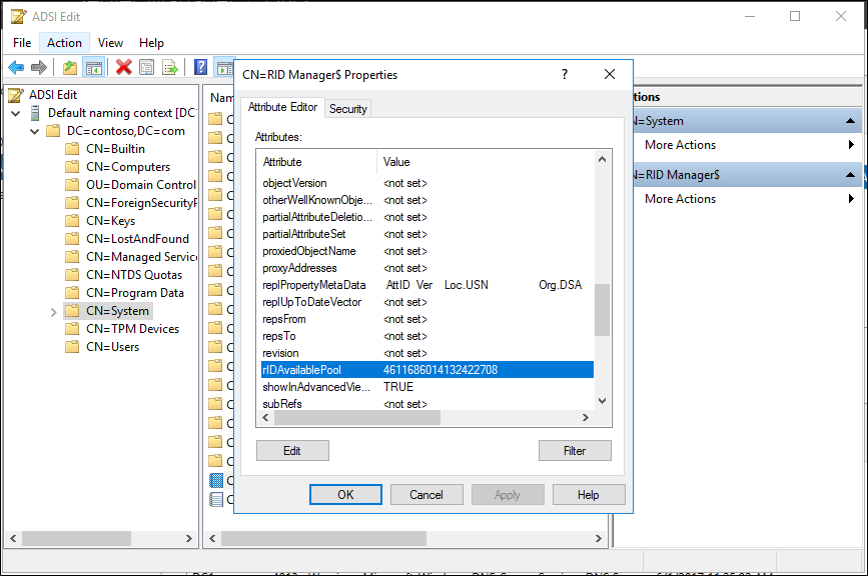
Task: Close the RID Manager$ Properties dialog
Action: point(609,74)
